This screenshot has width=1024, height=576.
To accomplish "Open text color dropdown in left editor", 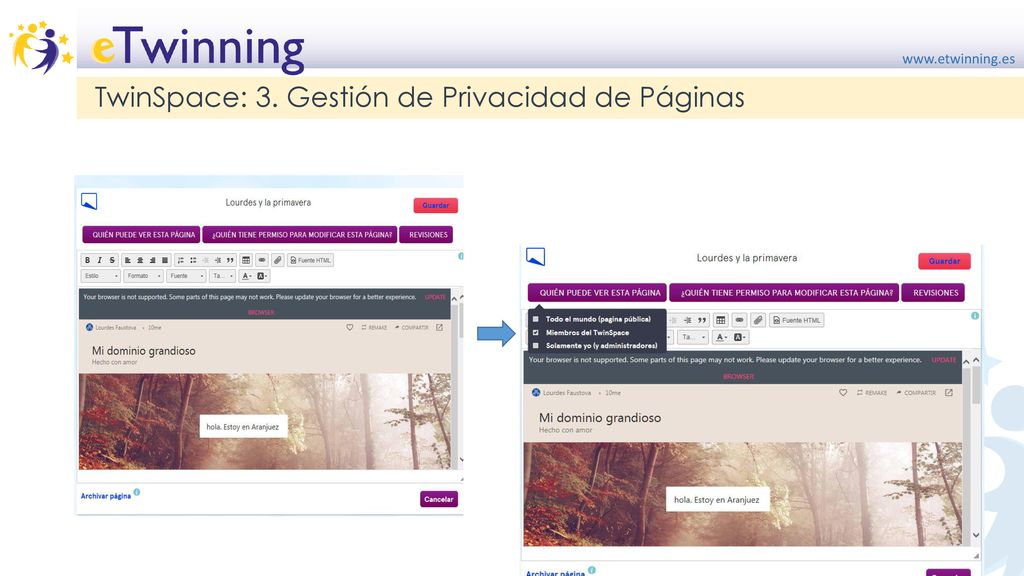I will click(247, 276).
